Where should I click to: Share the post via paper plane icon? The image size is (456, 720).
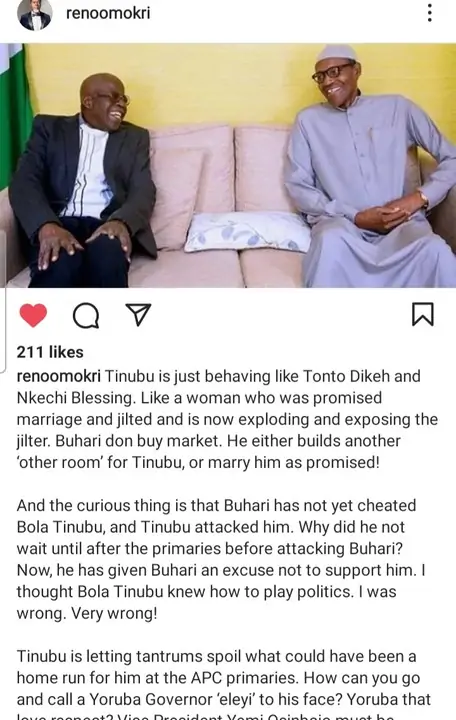(x=138, y=315)
